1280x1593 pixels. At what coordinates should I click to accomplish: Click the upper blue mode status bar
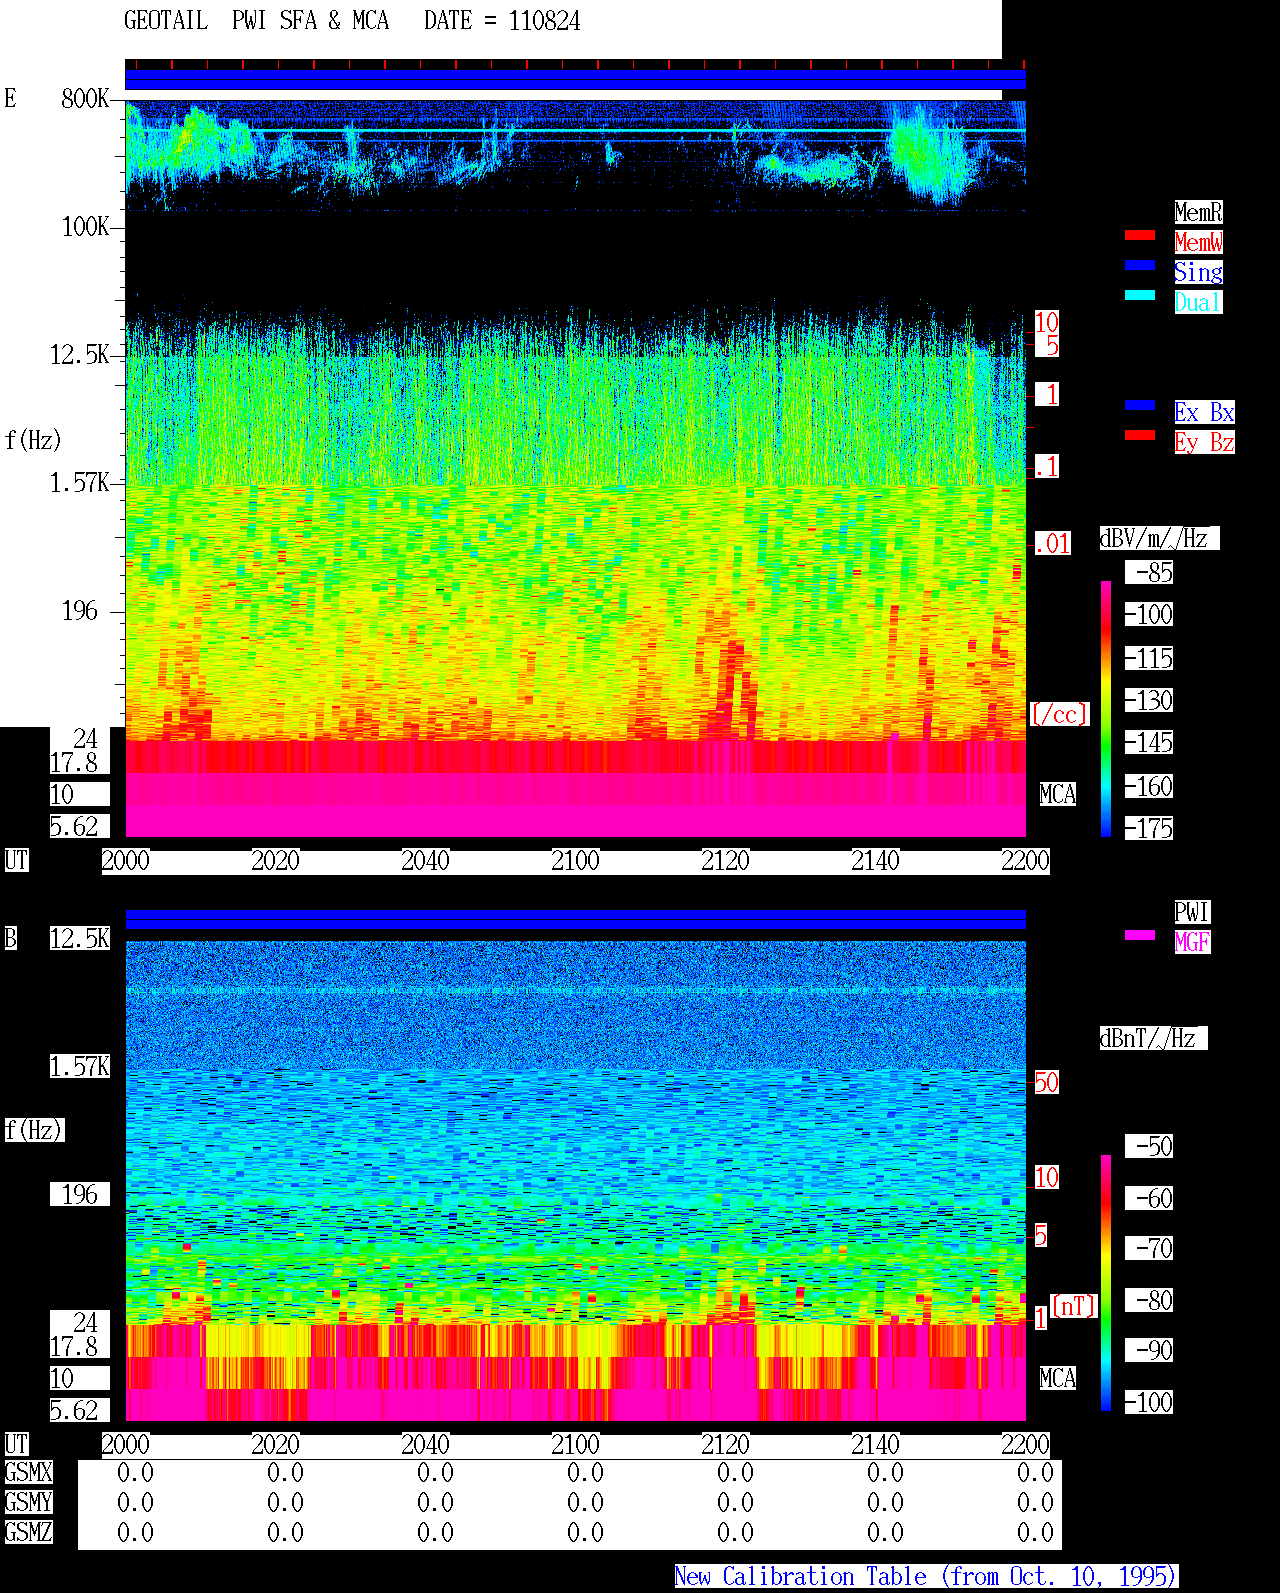pos(575,80)
